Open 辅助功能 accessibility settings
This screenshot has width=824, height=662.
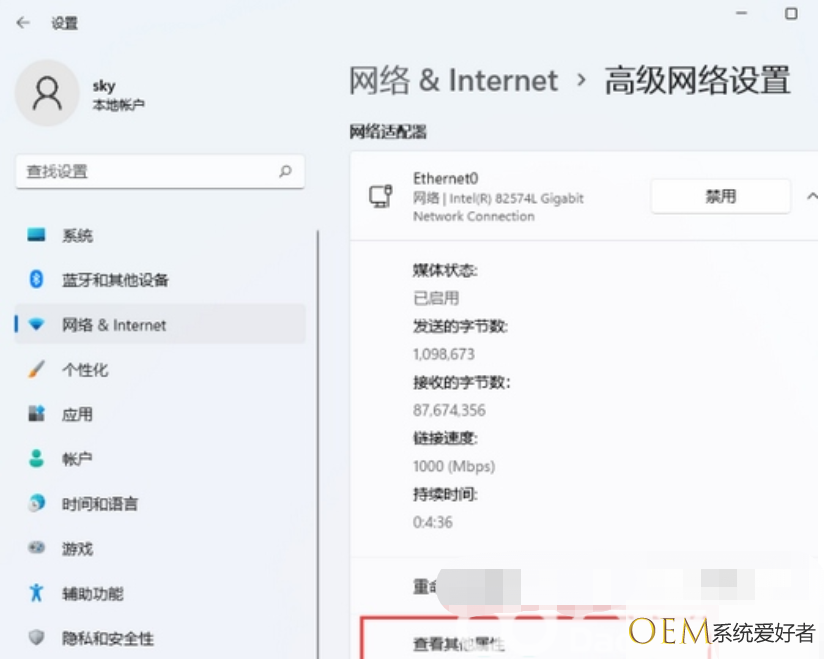tap(92, 594)
